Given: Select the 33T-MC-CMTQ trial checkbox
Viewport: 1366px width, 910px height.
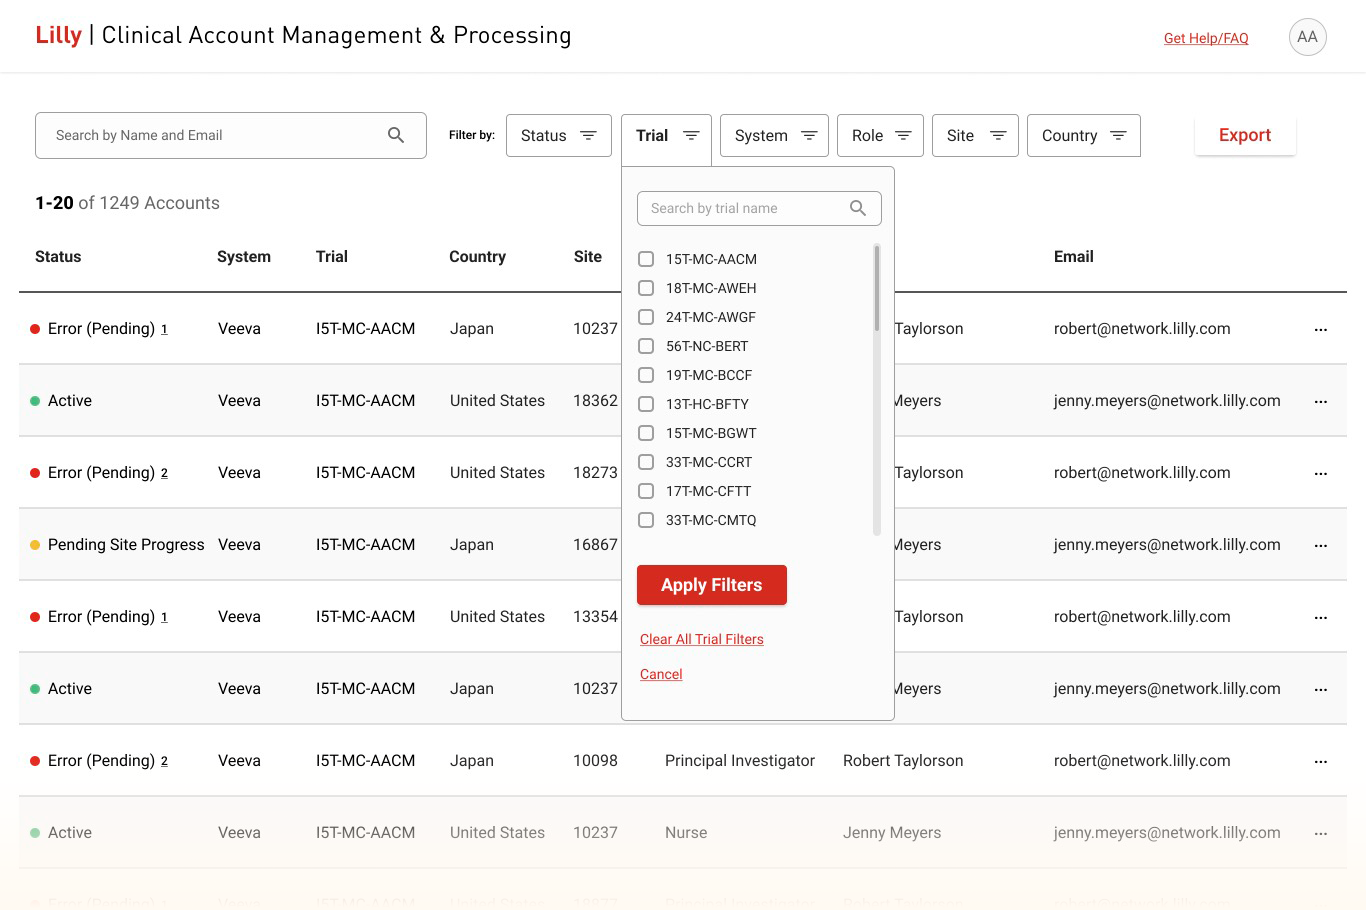Looking at the screenshot, I should click(646, 520).
